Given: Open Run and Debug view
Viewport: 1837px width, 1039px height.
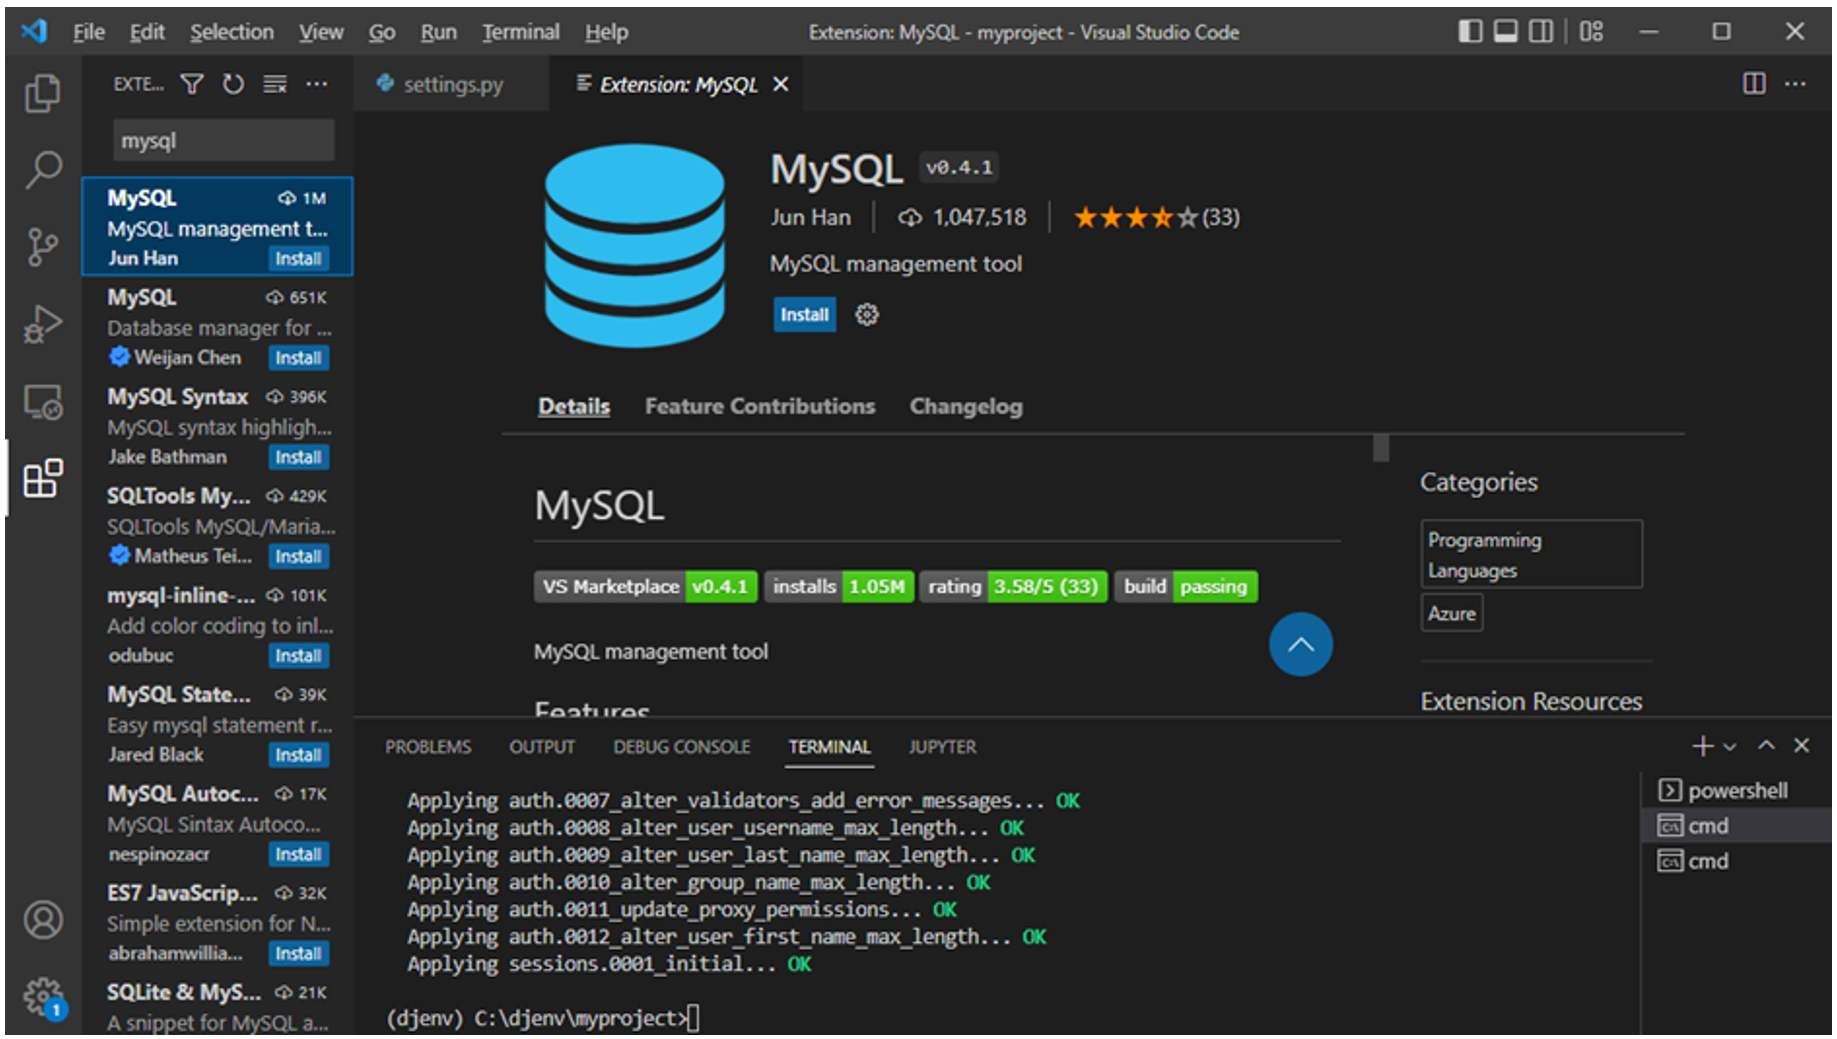Looking at the screenshot, I should pyautogui.click(x=42, y=324).
